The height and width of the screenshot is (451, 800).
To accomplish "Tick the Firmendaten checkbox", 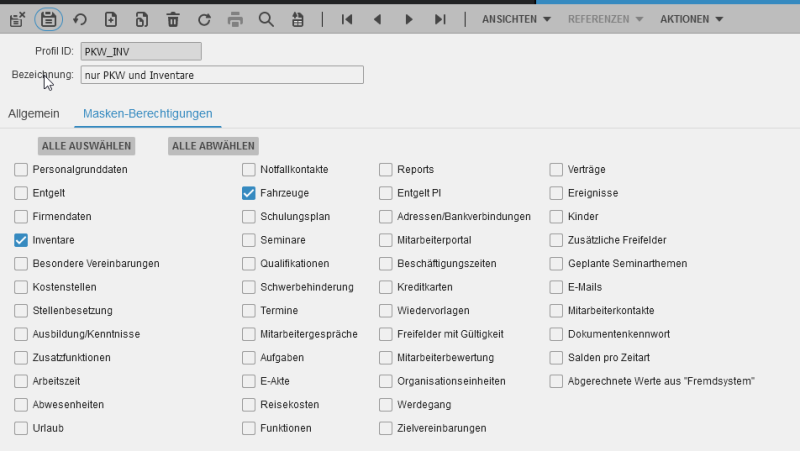I will [x=21, y=216].
